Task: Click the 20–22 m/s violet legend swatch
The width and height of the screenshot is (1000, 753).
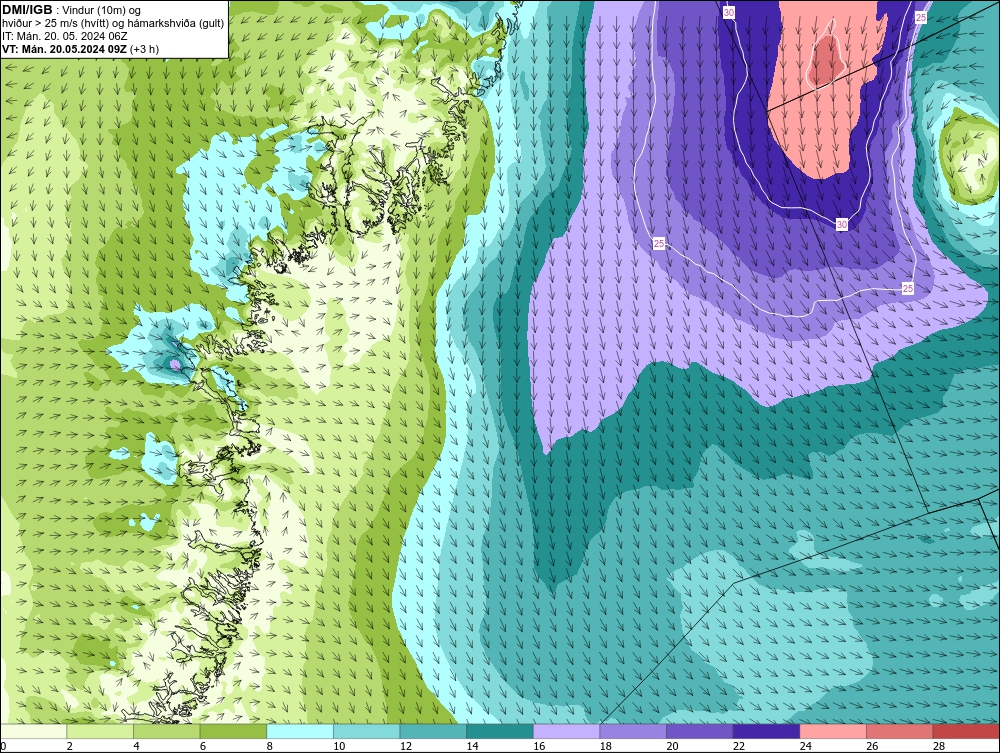Action: (x=700, y=731)
